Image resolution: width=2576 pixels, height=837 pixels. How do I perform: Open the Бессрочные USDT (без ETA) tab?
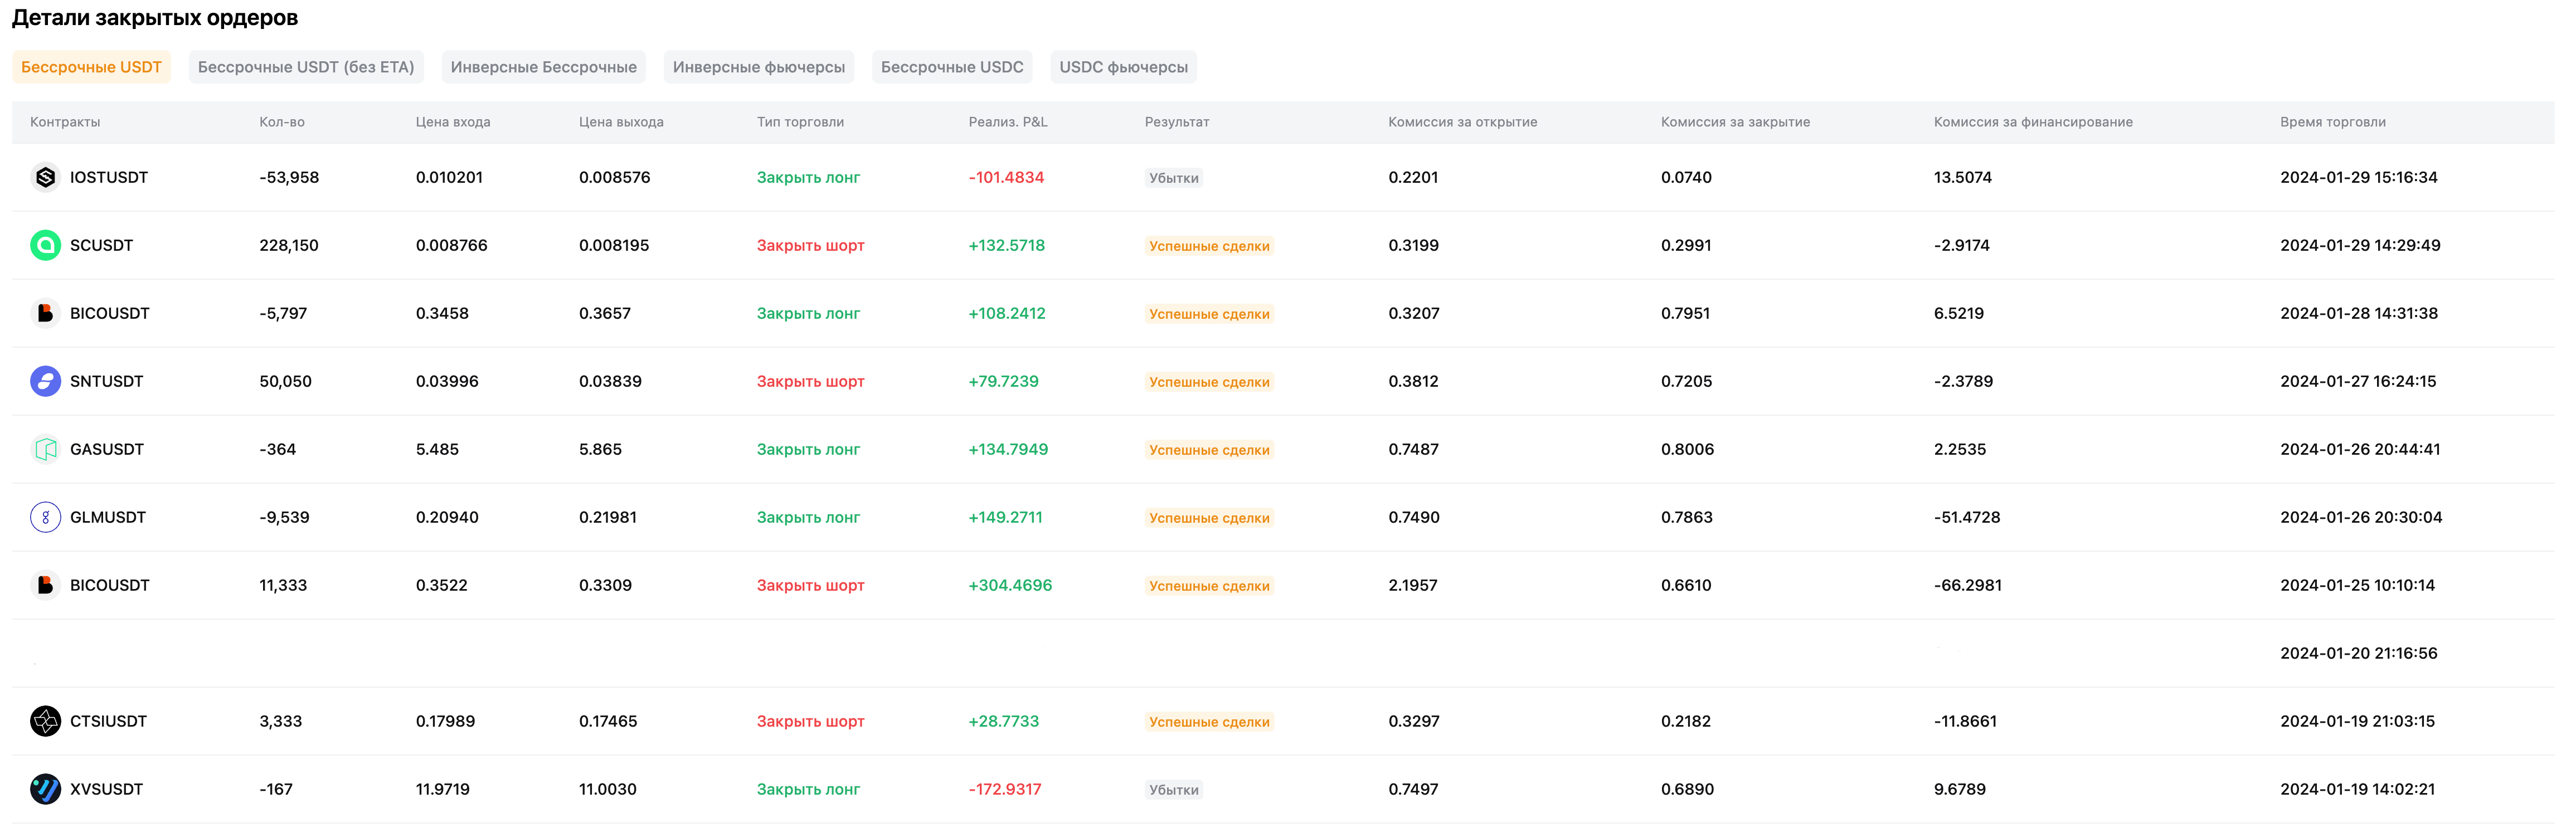point(306,67)
